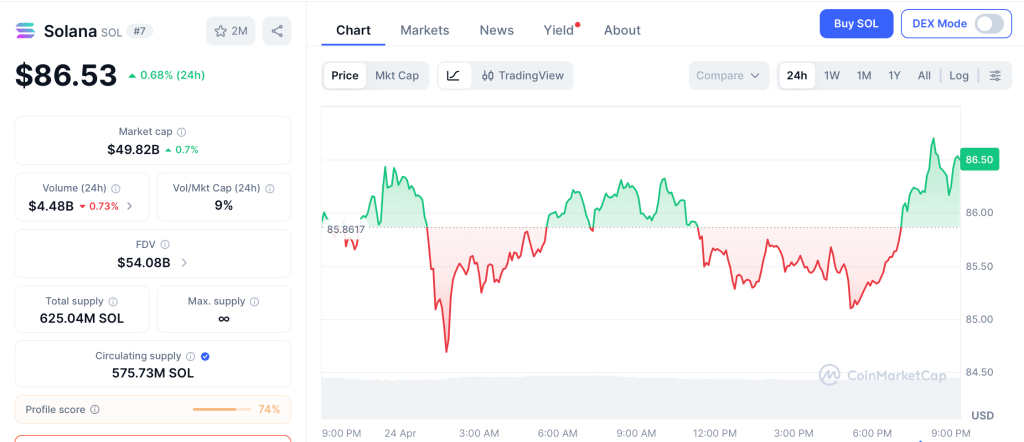Viewport: 1024px width, 442px height.
Task: Click Market cap info icon
Action: point(181,132)
